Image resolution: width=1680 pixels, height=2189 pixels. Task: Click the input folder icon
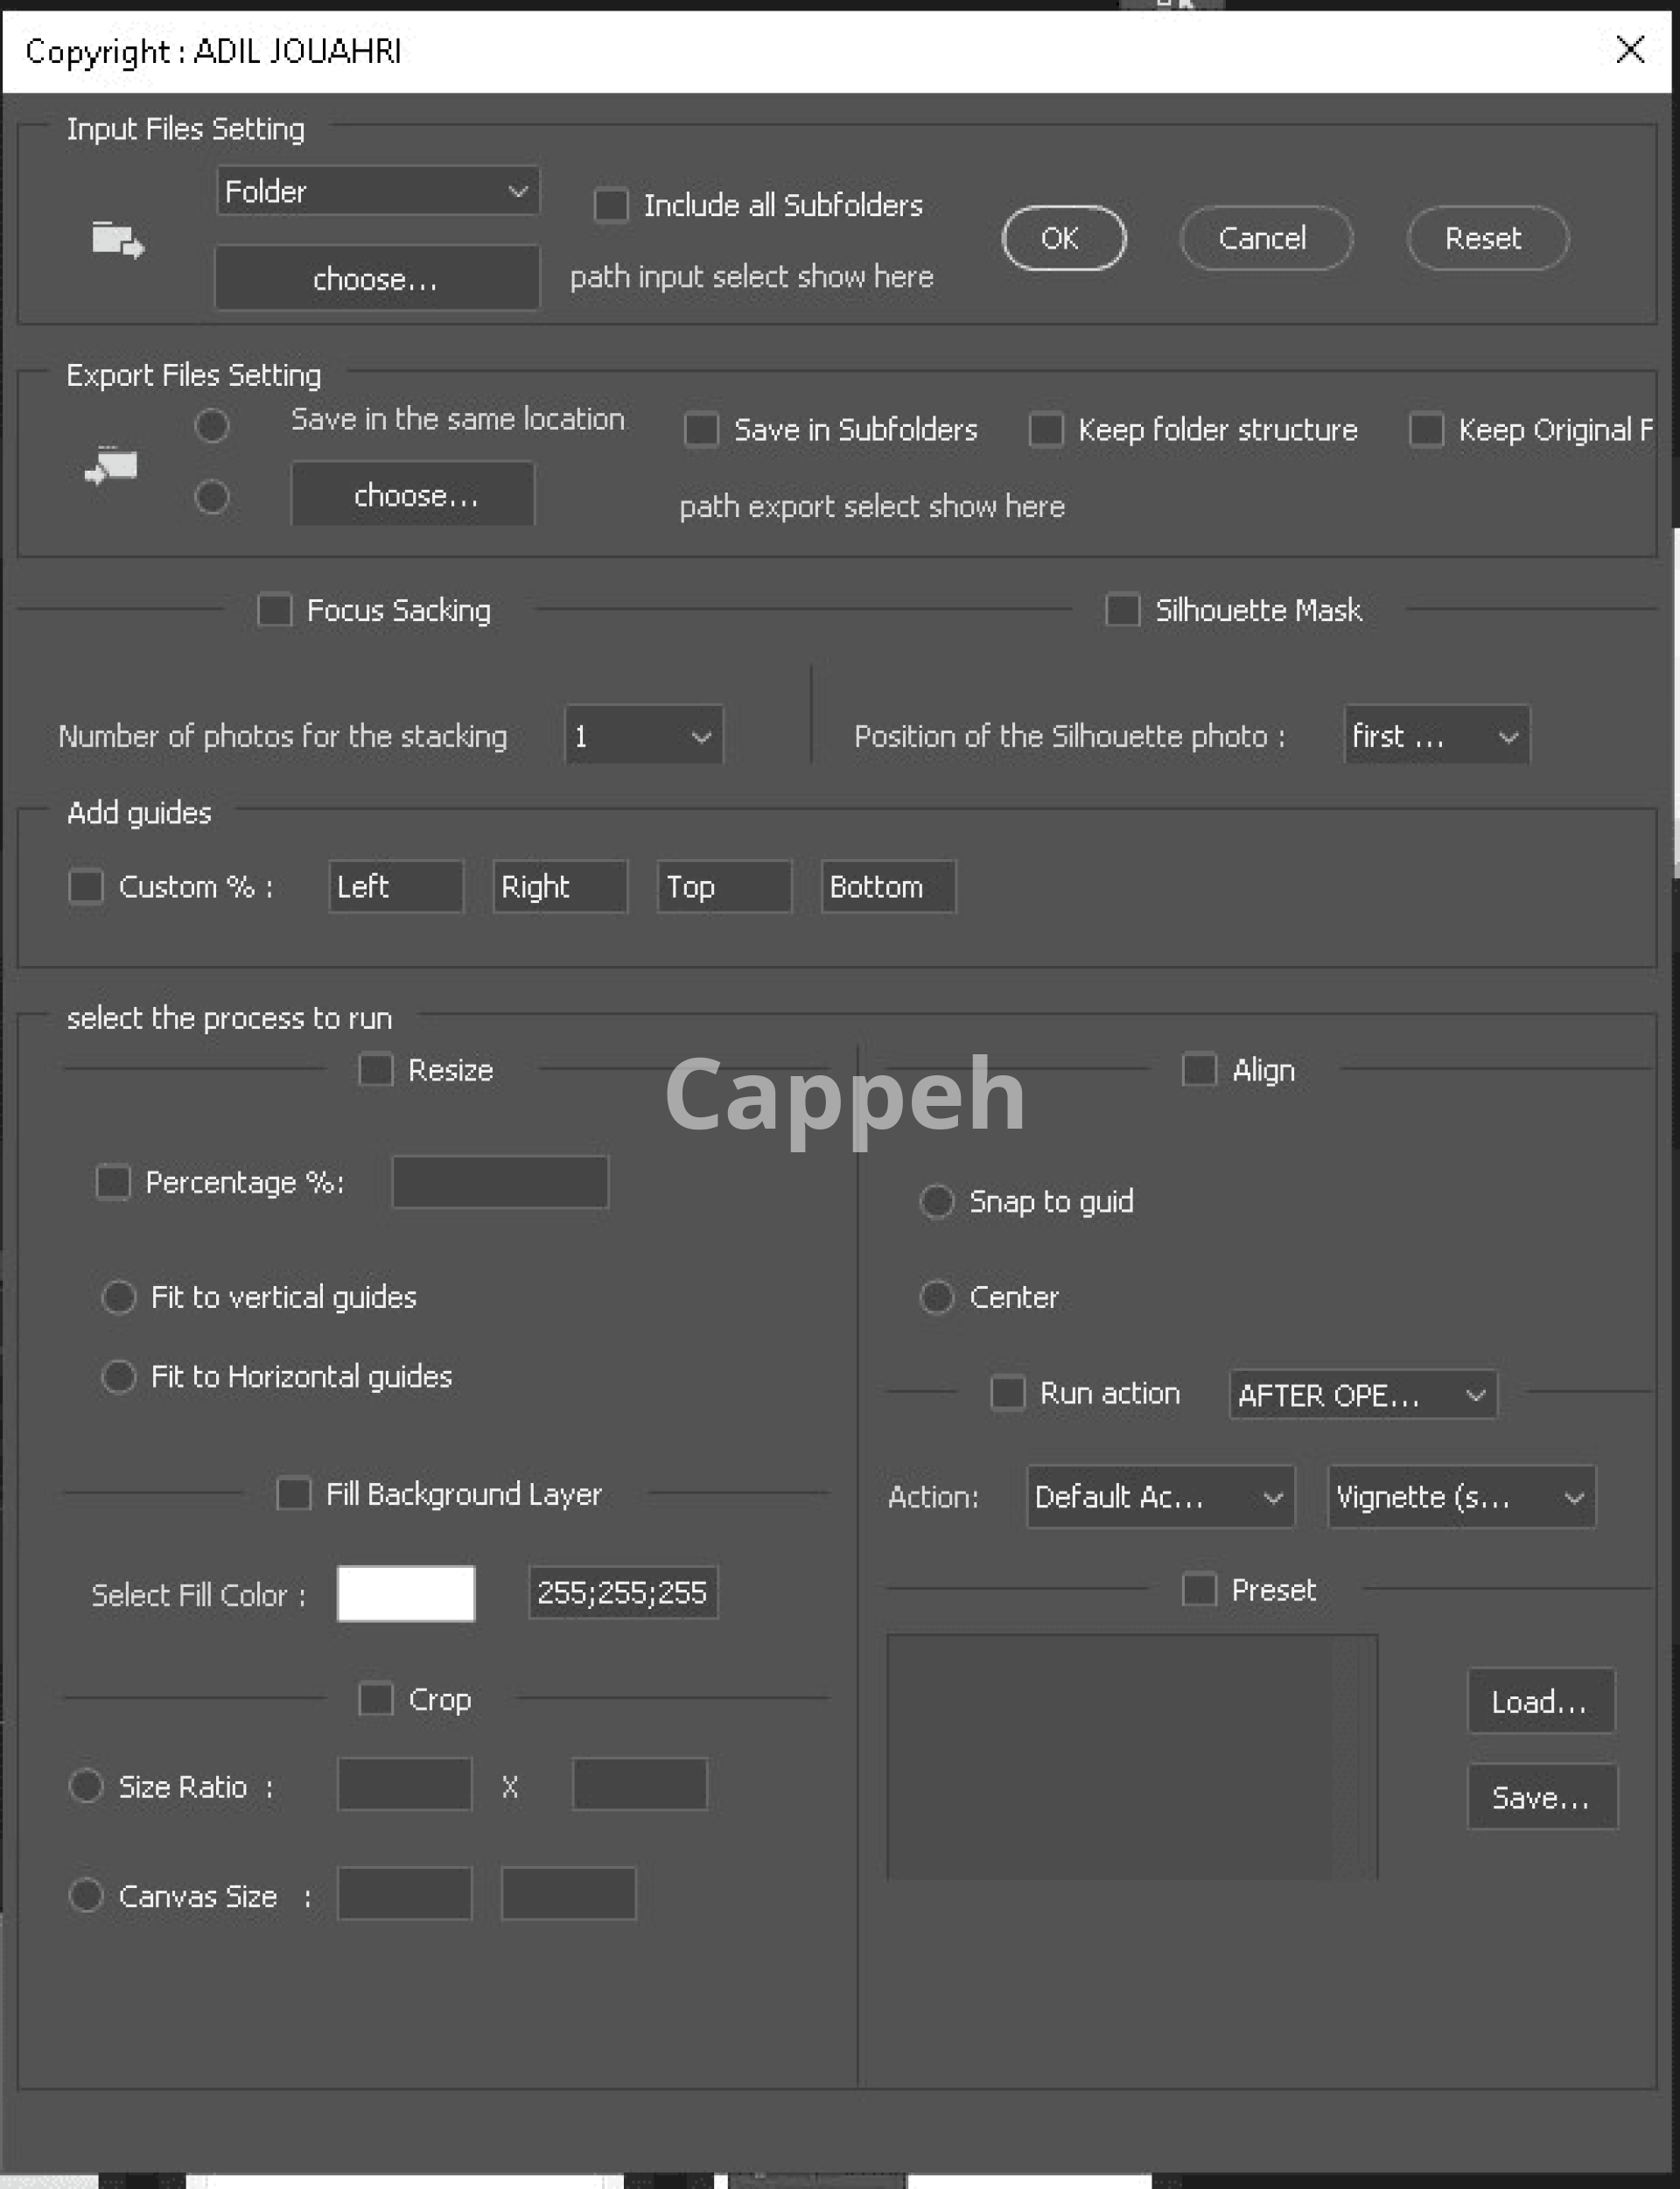coord(118,240)
